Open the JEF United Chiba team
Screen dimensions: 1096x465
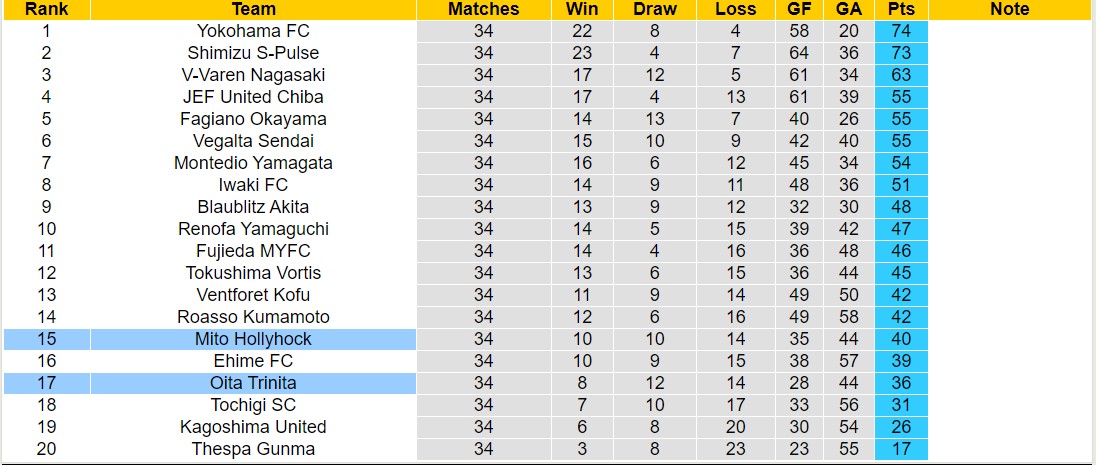(253, 97)
